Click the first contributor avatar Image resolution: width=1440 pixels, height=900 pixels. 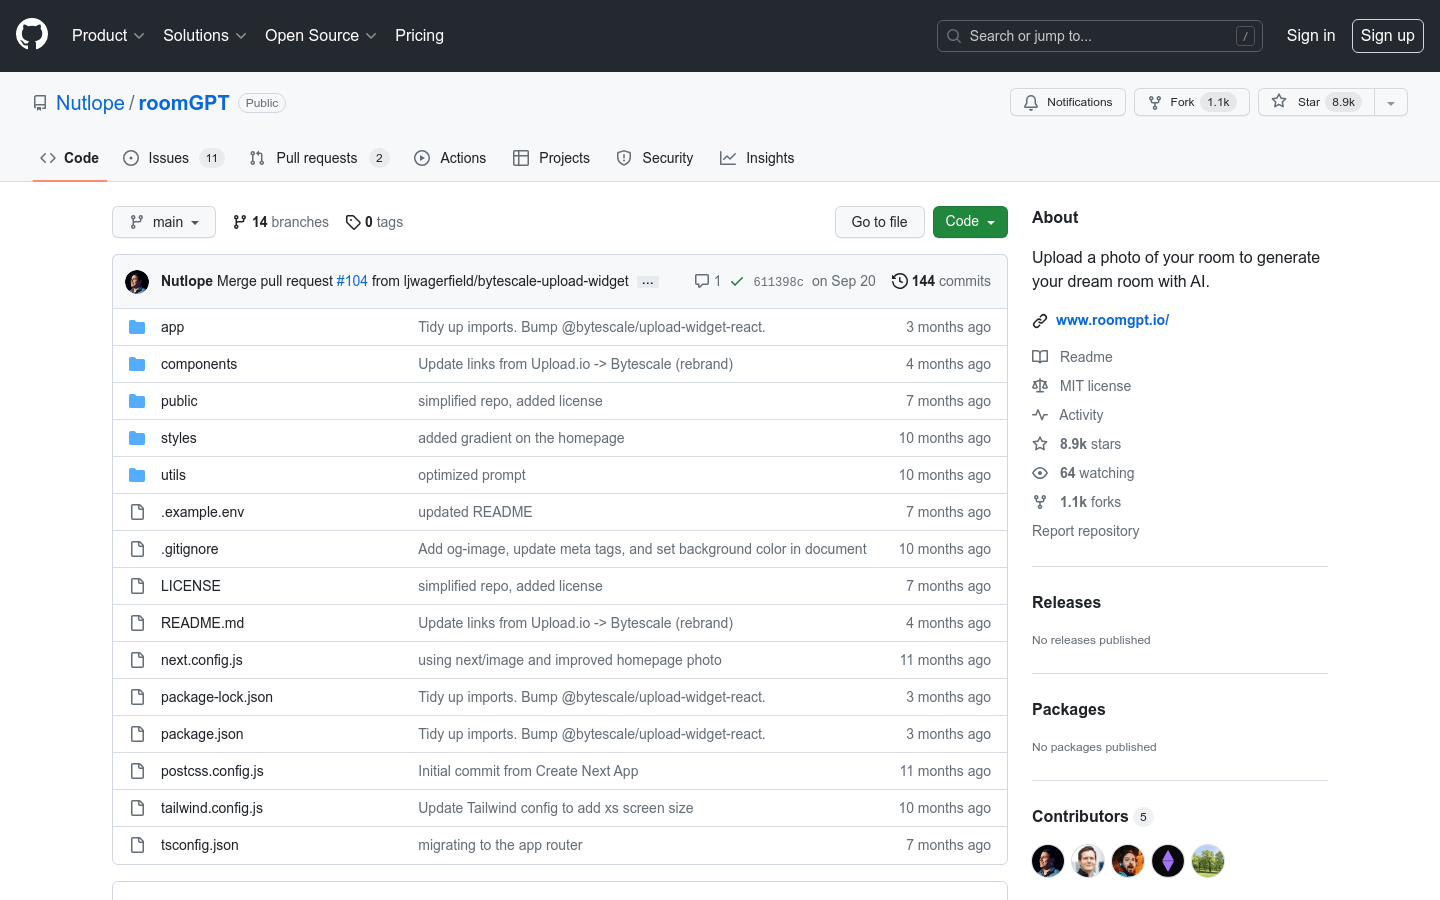[1048, 861]
